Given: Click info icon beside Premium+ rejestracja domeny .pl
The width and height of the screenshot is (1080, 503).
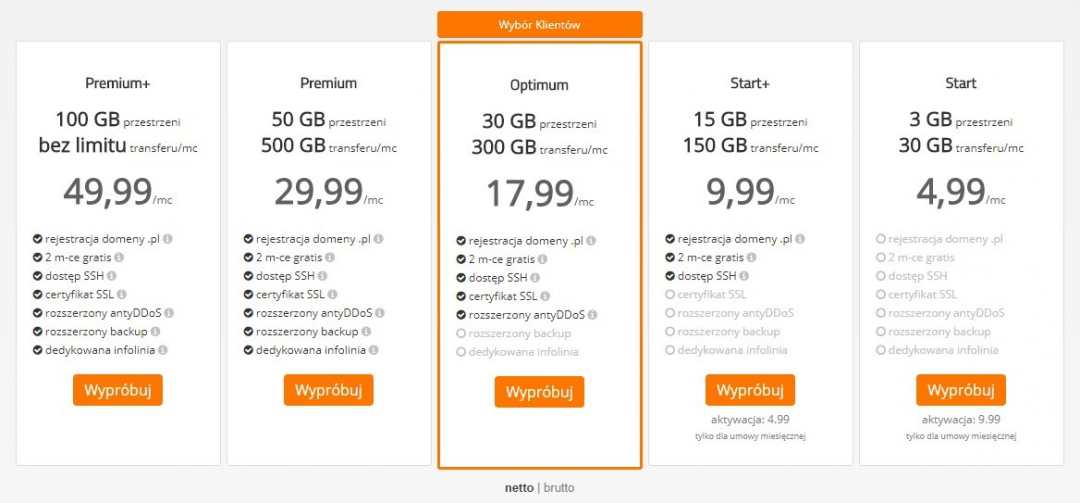Looking at the screenshot, I should pyautogui.click(x=168, y=239).
